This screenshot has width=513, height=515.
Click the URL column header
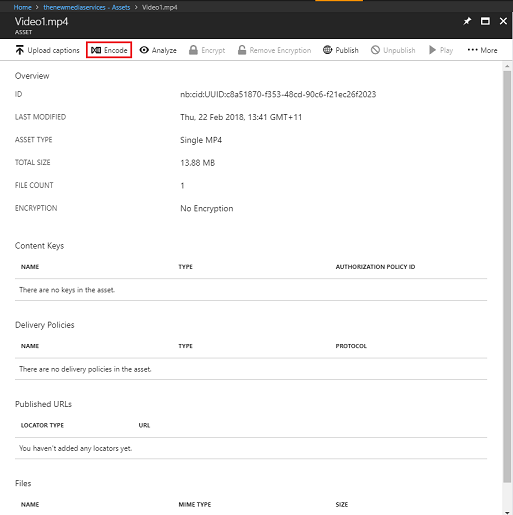coord(144,425)
